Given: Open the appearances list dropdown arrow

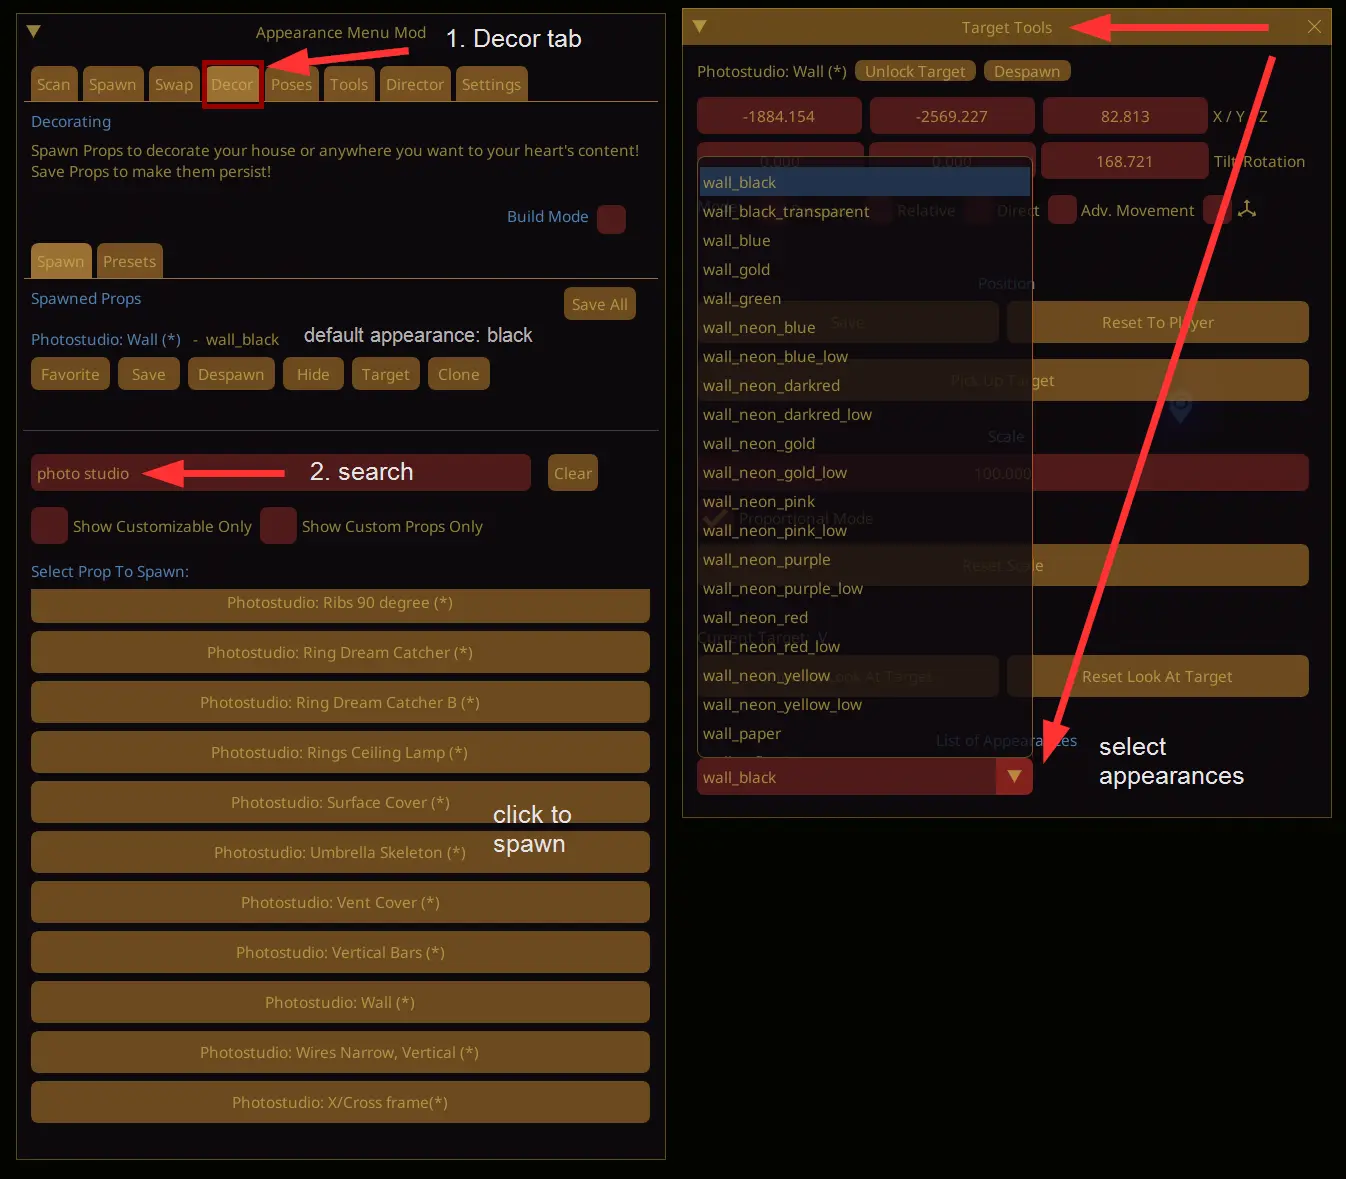Looking at the screenshot, I should (x=1014, y=777).
